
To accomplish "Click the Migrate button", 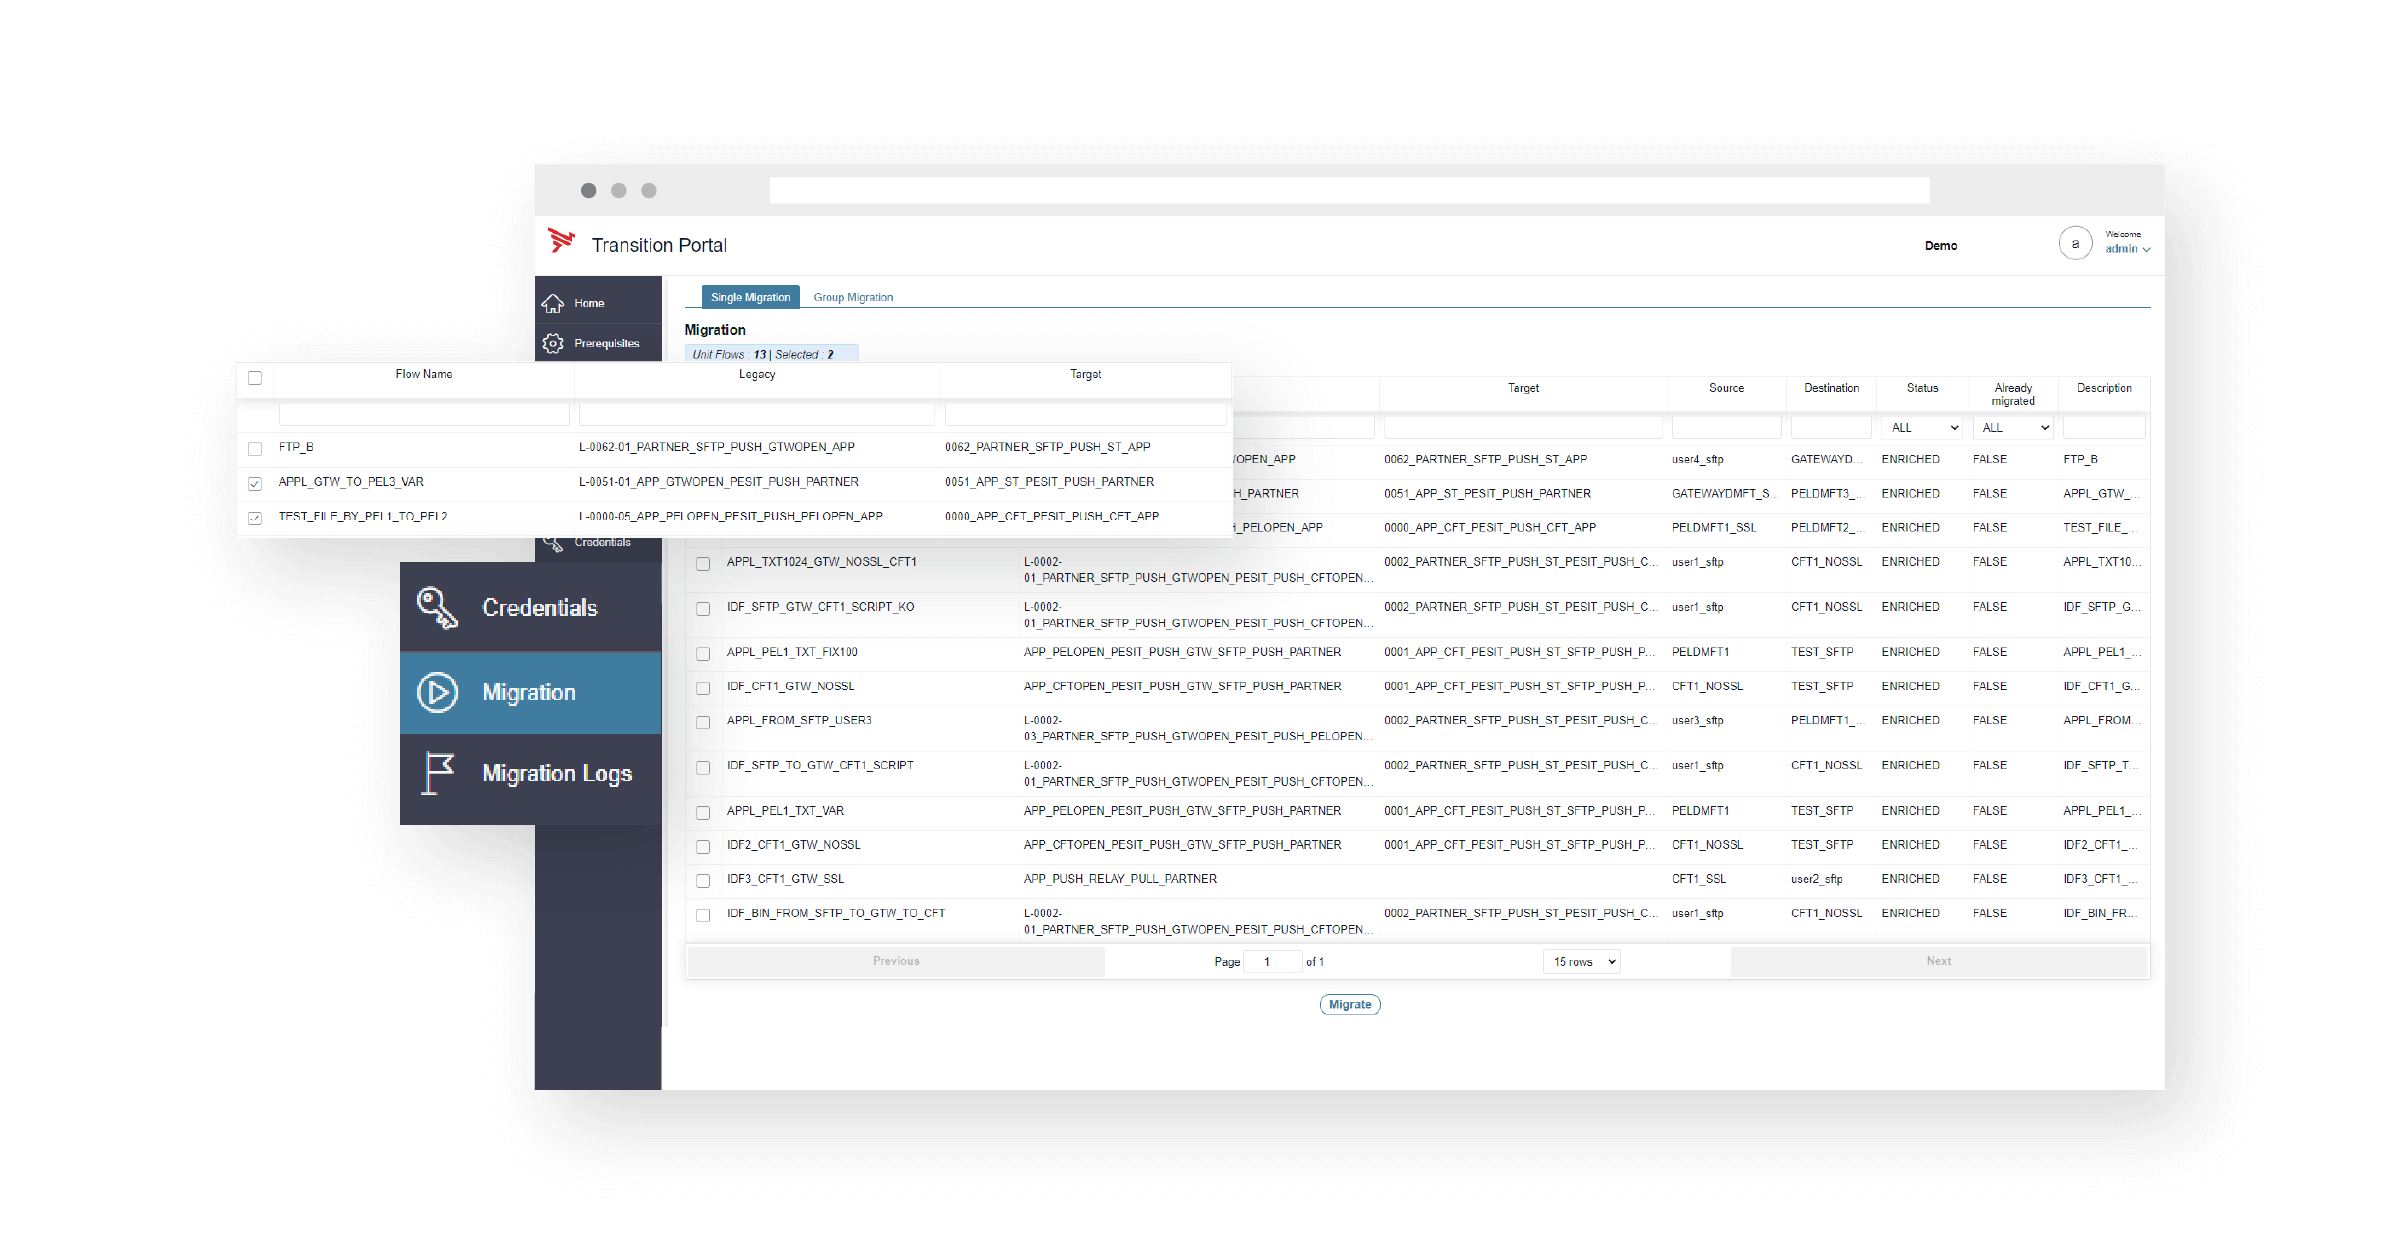I will coord(1350,1005).
